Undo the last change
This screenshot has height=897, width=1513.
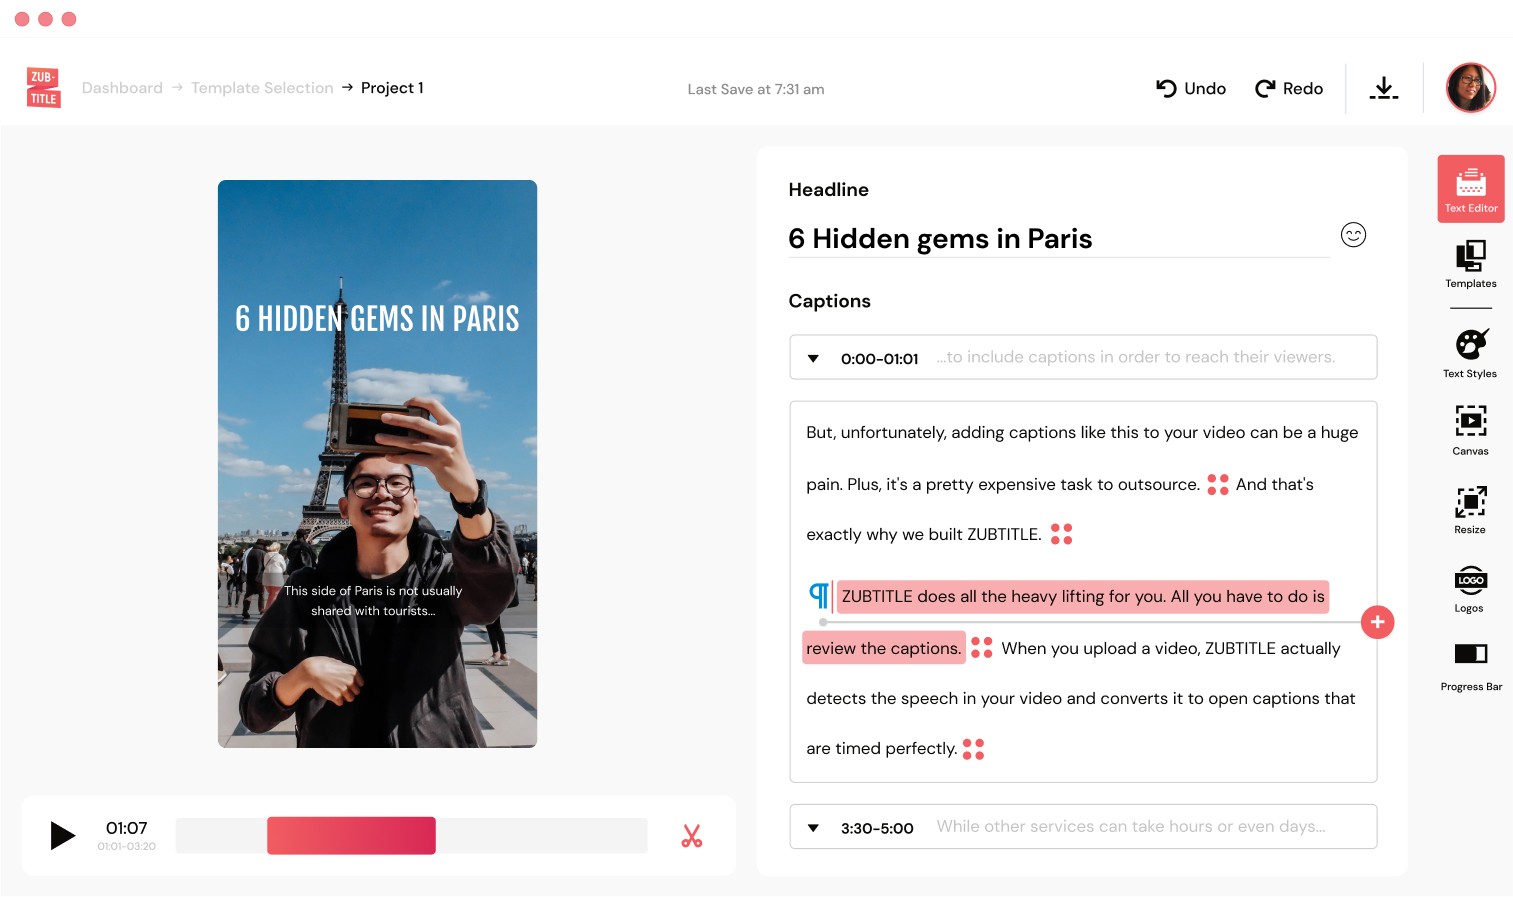tap(1190, 88)
